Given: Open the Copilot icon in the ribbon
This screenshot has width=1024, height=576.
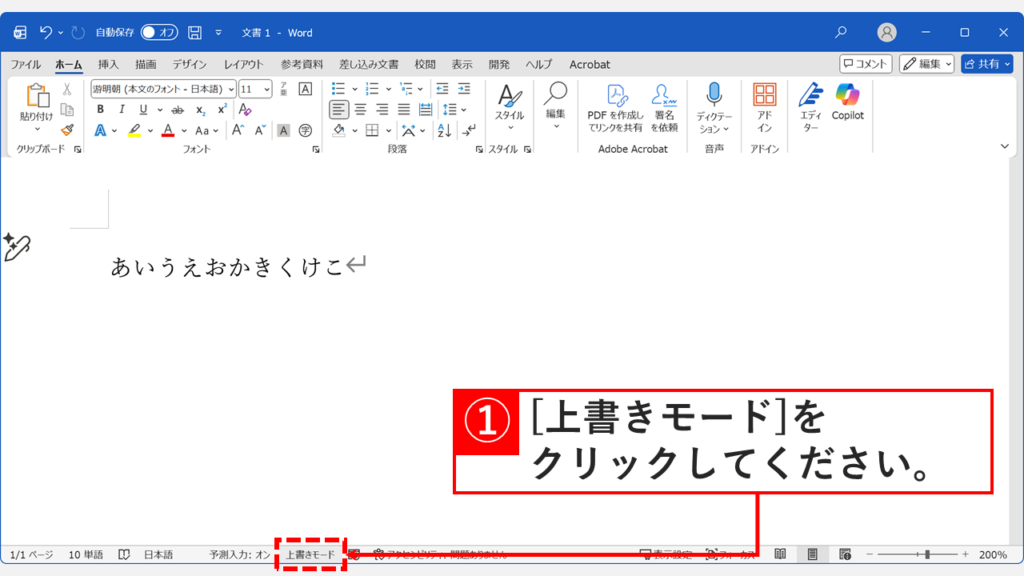Looking at the screenshot, I should coord(847,107).
